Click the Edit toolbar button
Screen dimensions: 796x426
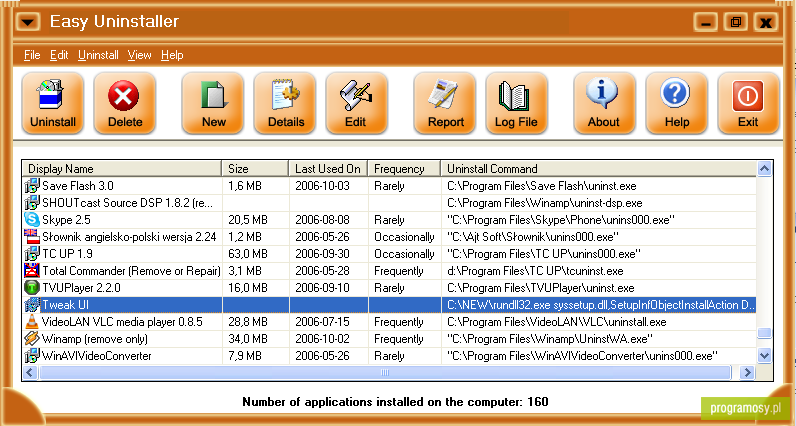pyautogui.click(x=356, y=103)
